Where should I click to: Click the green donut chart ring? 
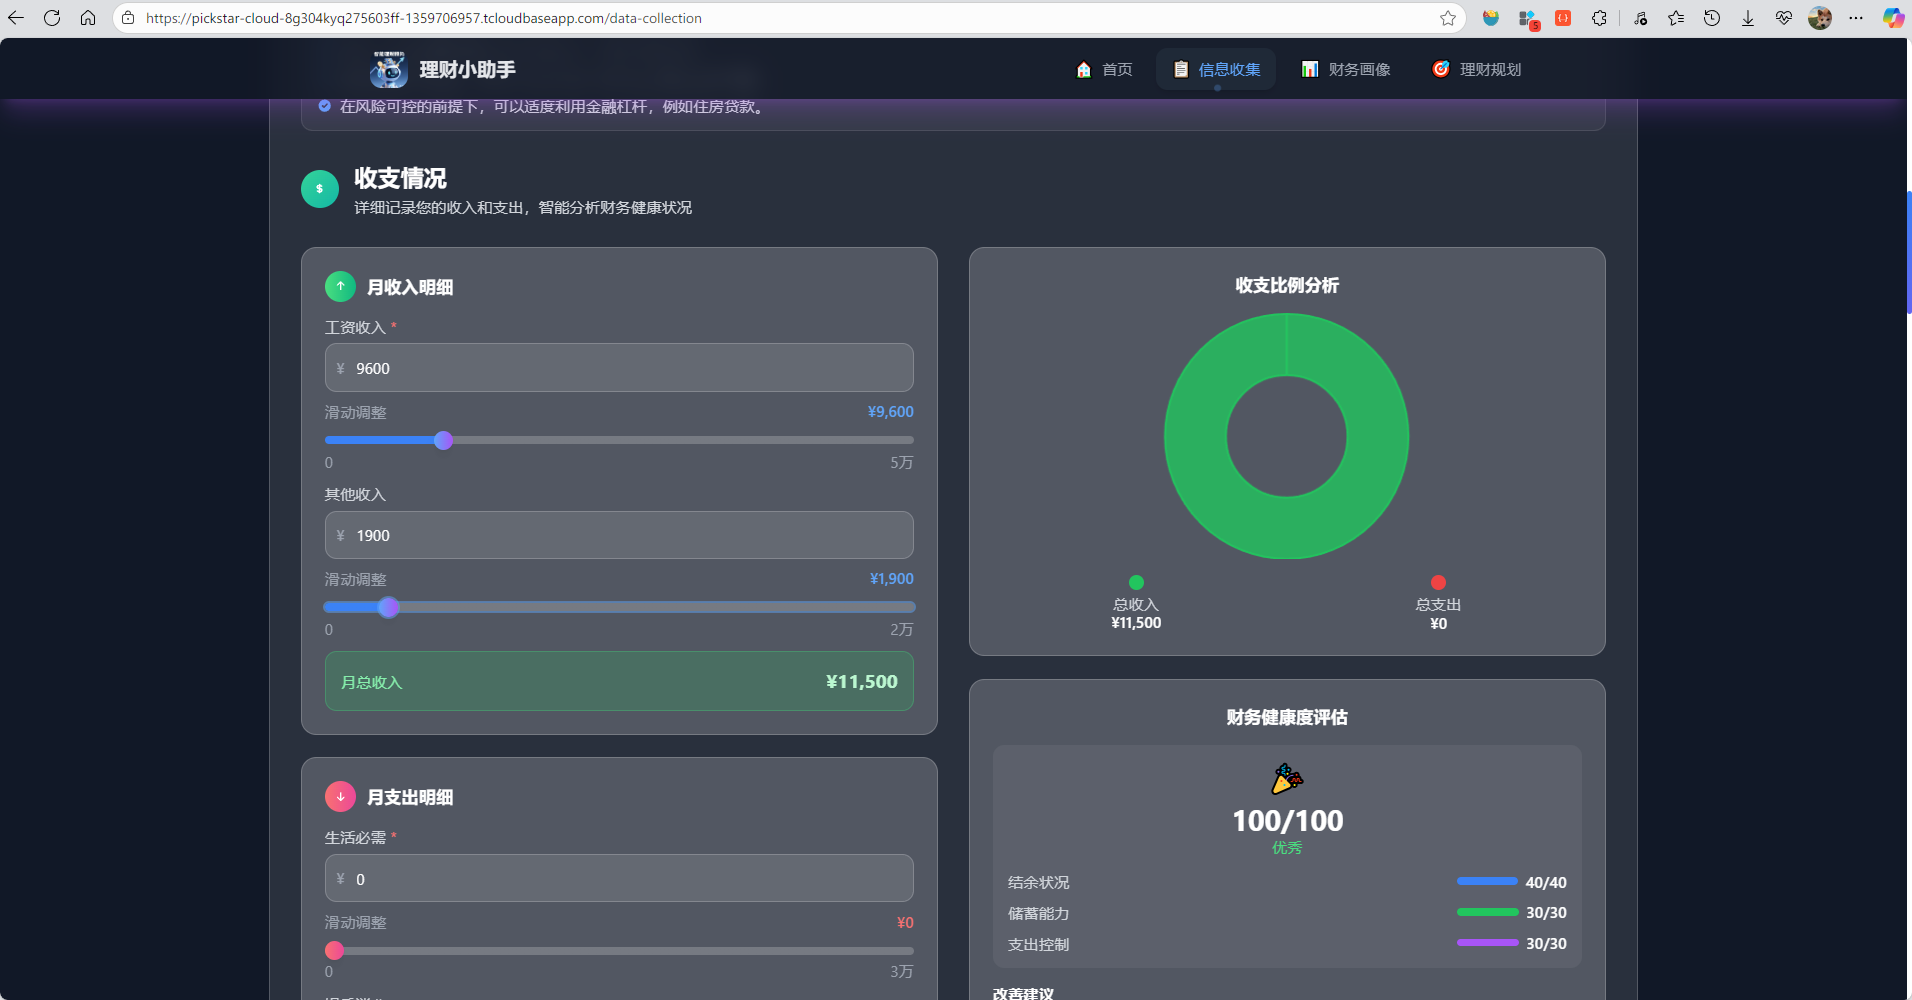point(1194,436)
